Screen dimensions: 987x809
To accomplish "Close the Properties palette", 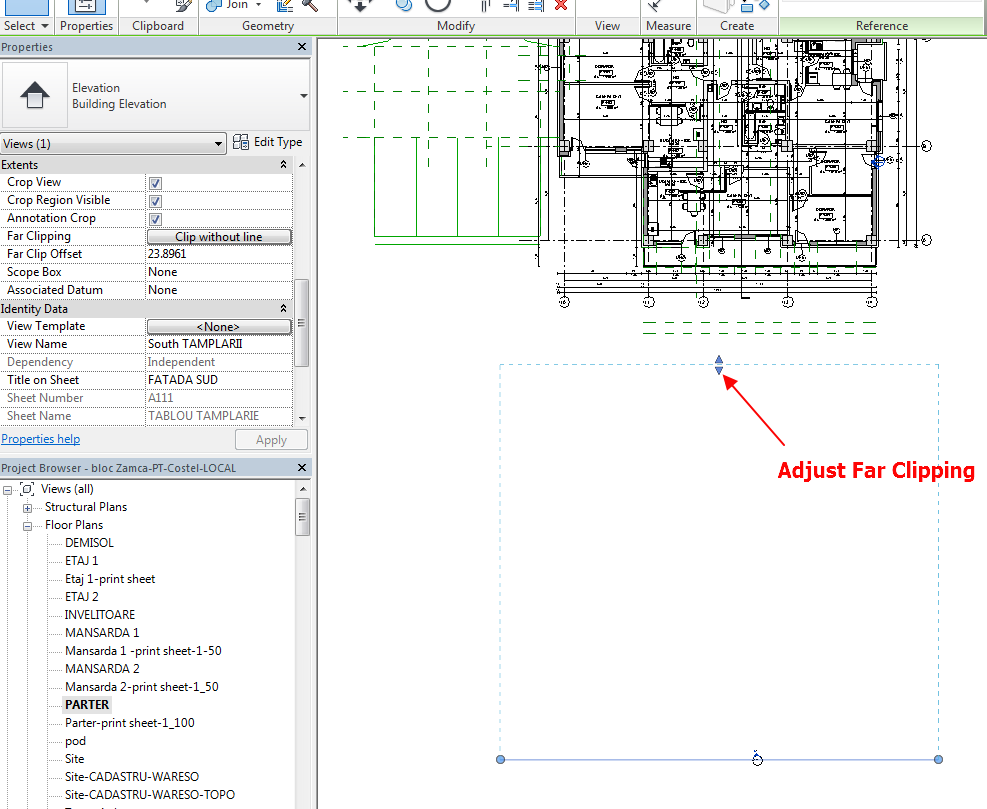I will [302, 47].
